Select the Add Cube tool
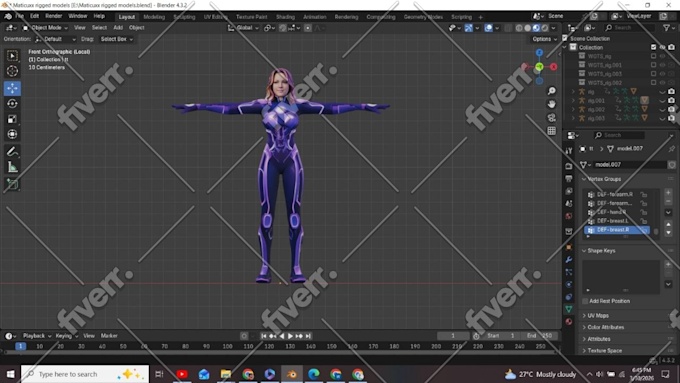 point(12,184)
